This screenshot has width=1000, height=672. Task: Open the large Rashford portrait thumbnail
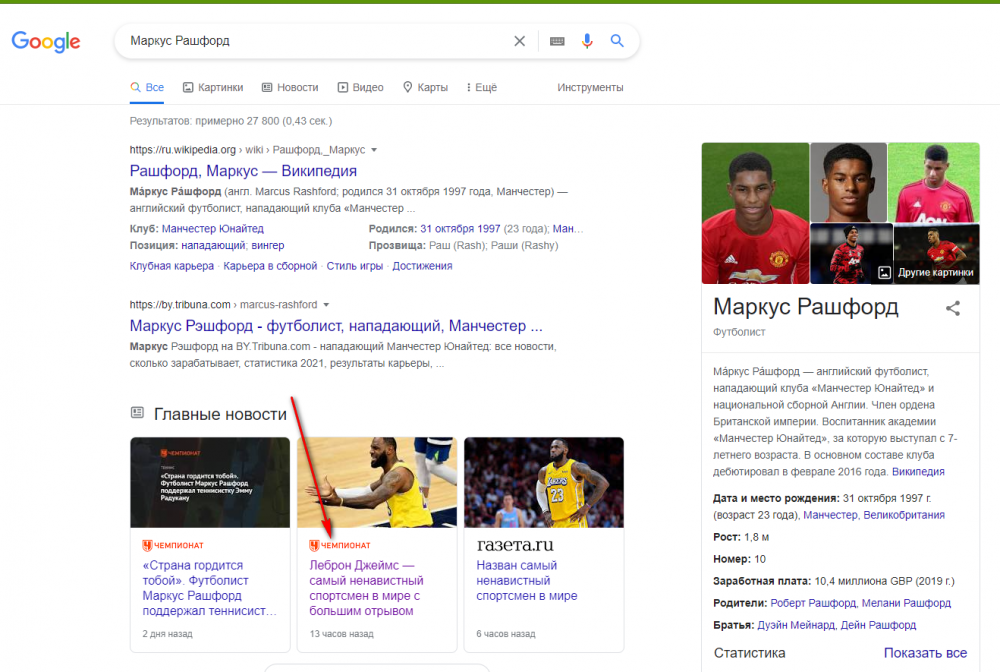point(755,213)
